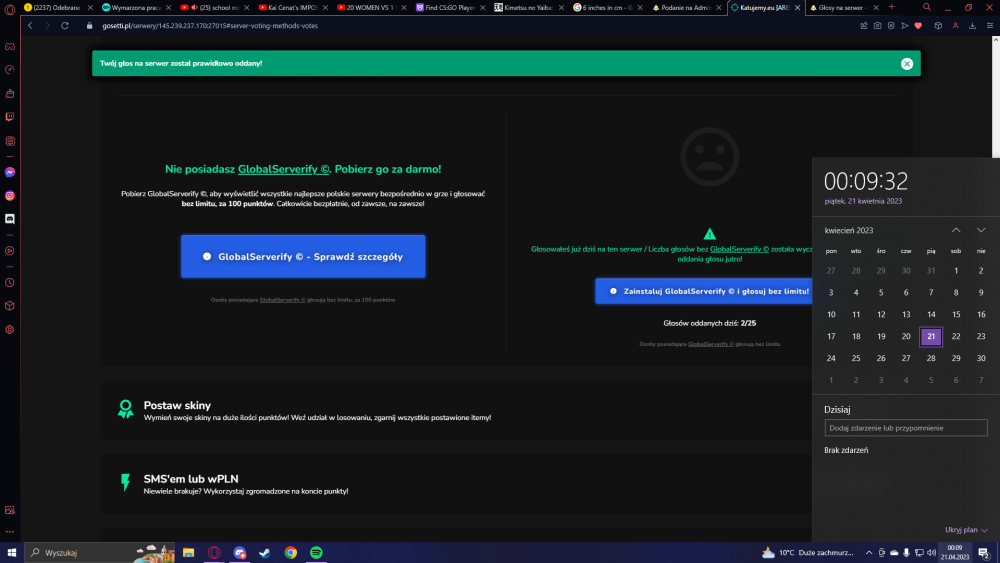Open Messenger in Opera sidebar

coord(10,172)
